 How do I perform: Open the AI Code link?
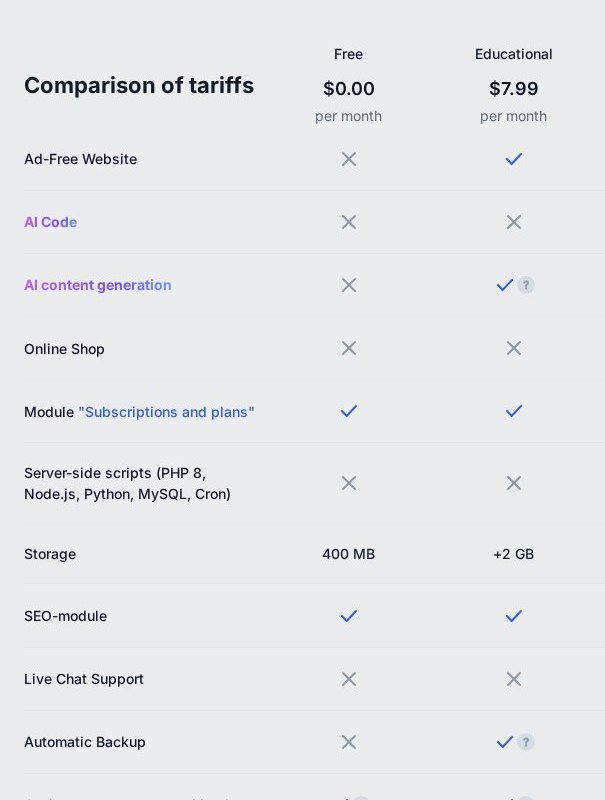(x=51, y=222)
